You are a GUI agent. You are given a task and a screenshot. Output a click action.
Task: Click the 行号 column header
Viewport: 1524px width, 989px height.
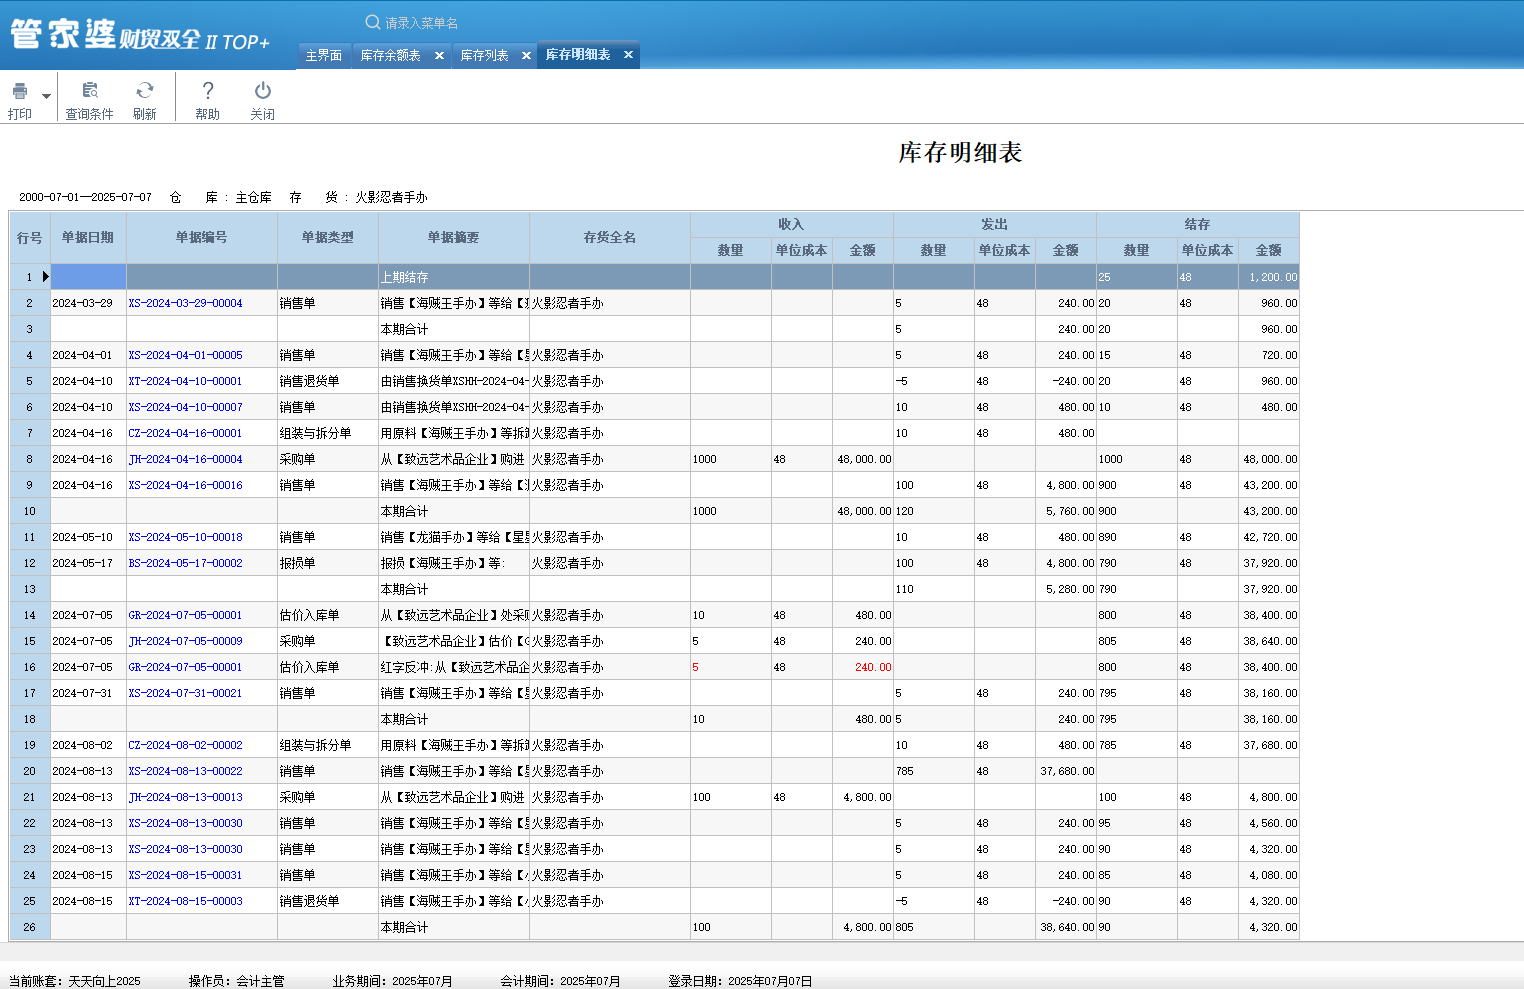[x=30, y=238]
